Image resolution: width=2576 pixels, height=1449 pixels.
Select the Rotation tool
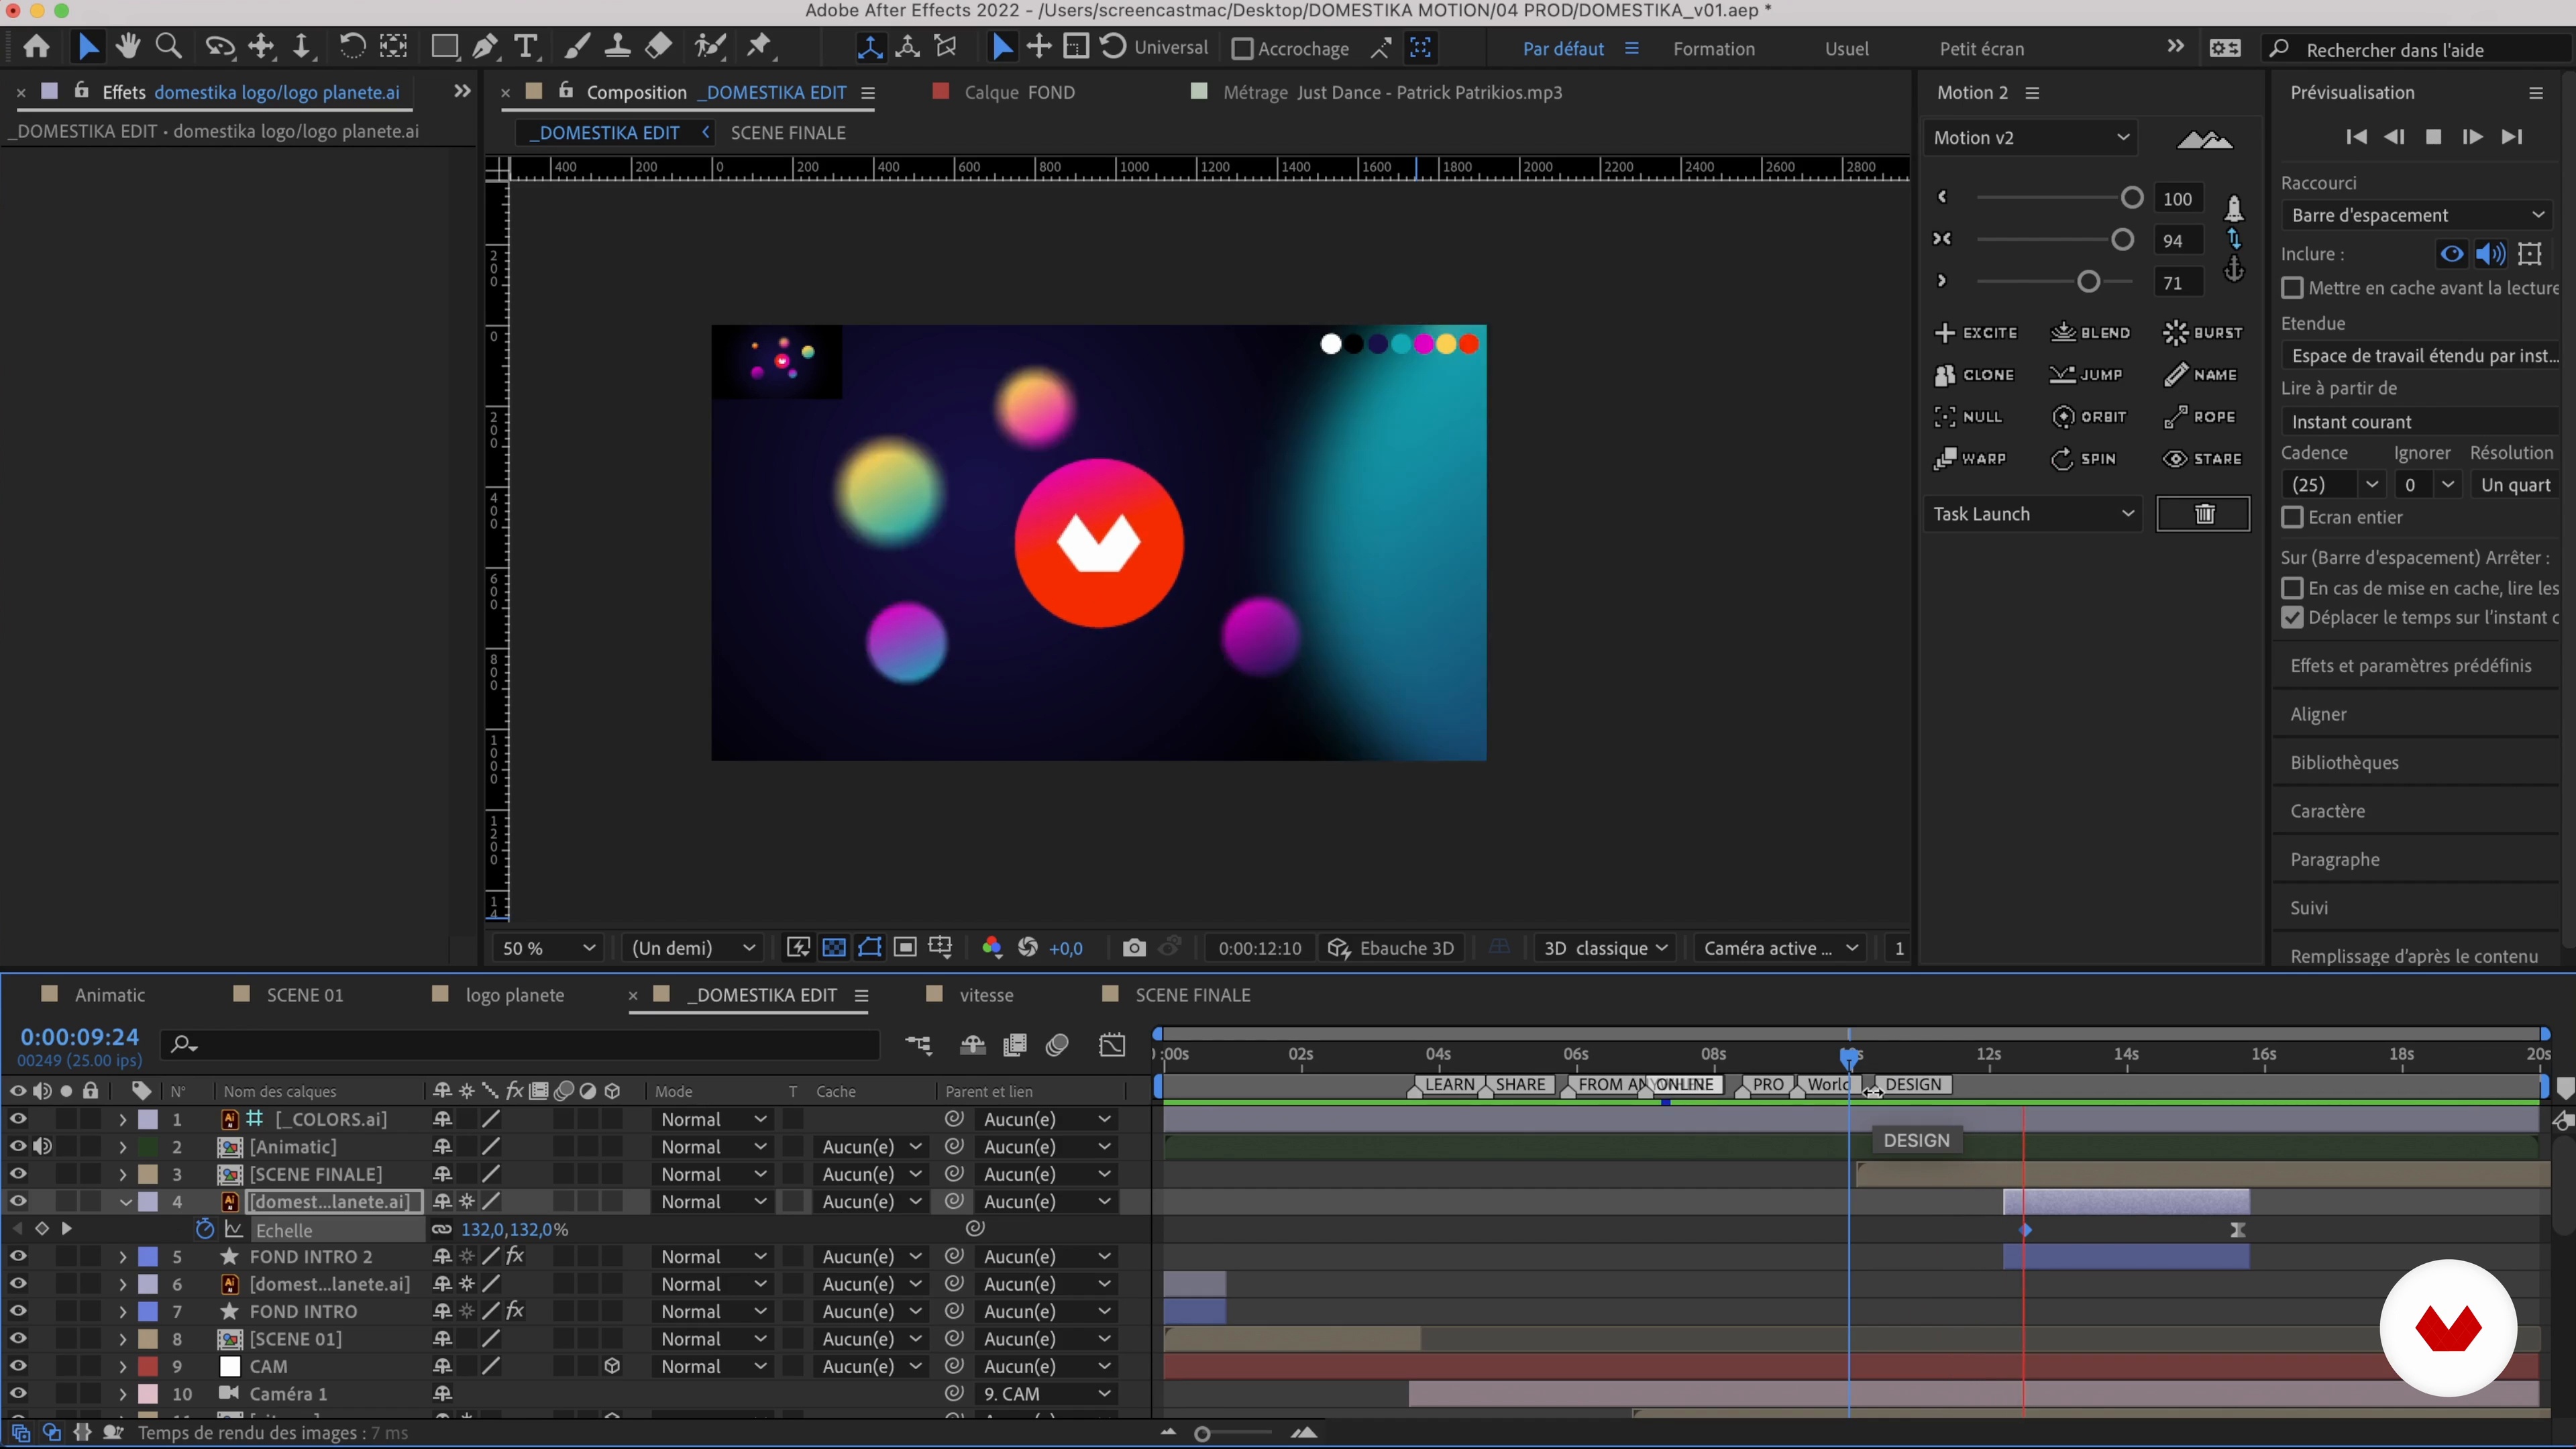[x=352, y=47]
